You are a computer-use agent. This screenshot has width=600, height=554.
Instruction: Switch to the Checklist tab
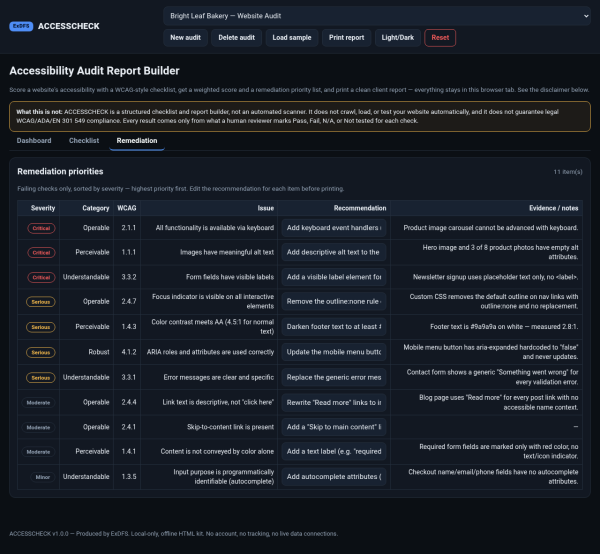tap(84, 141)
